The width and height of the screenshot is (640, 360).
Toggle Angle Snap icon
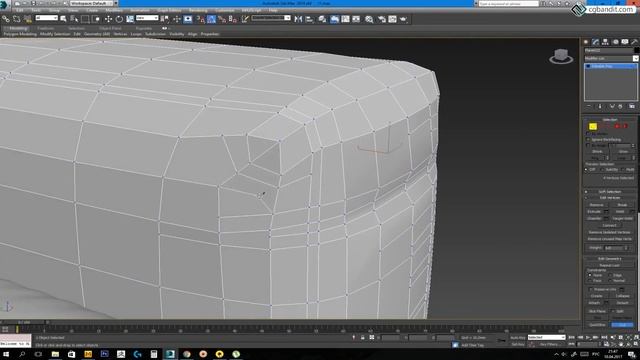(211, 19)
